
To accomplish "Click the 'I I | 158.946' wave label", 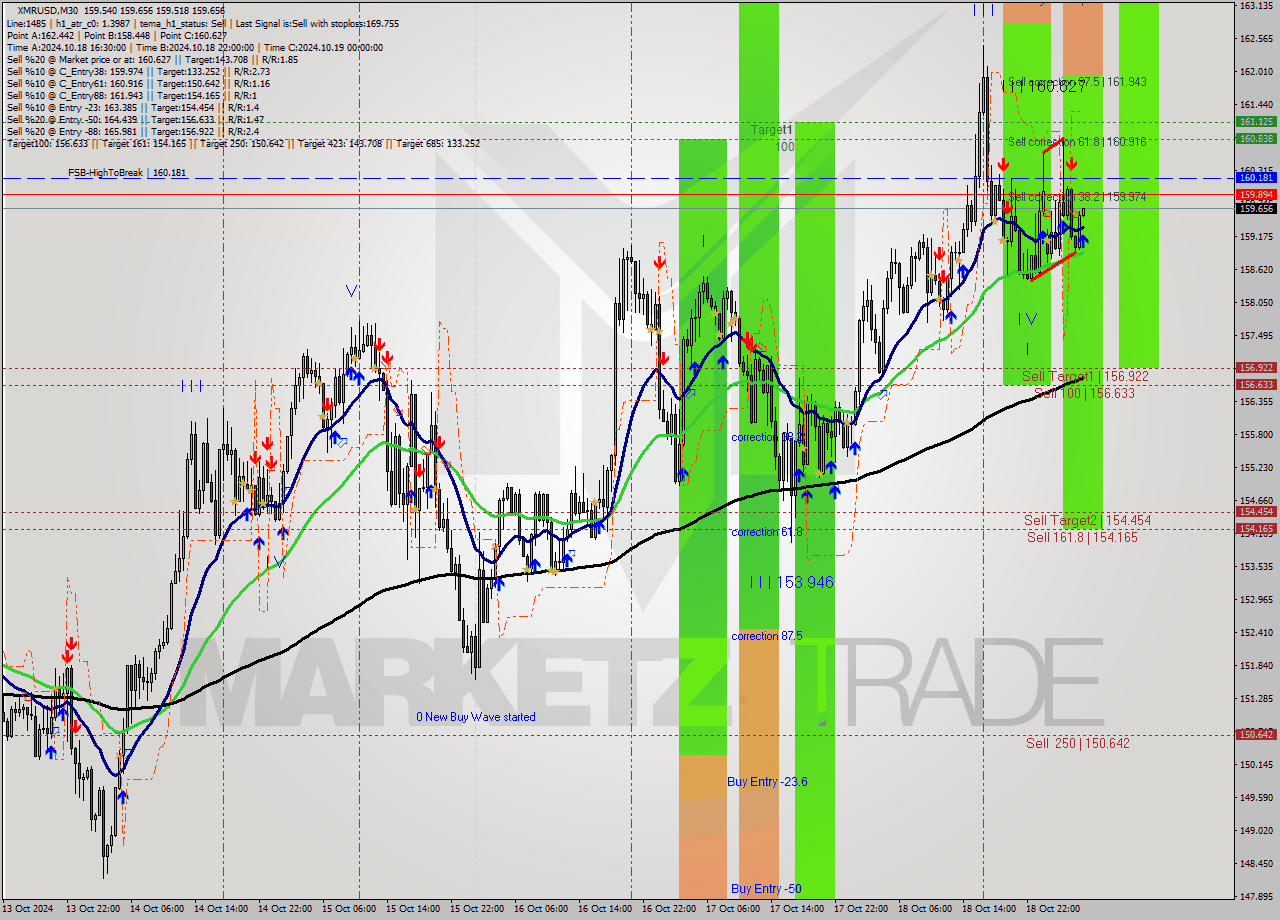I will click(x=792, y=582).
